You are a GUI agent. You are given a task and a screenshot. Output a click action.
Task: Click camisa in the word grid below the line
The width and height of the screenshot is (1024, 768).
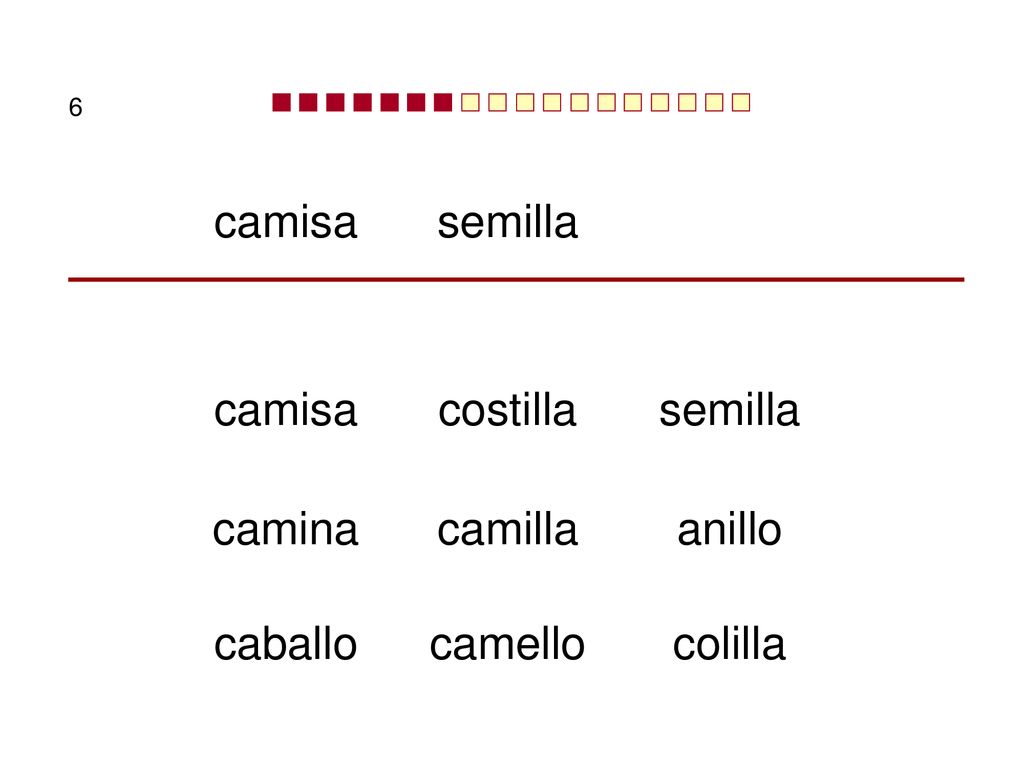click(285, 410)
